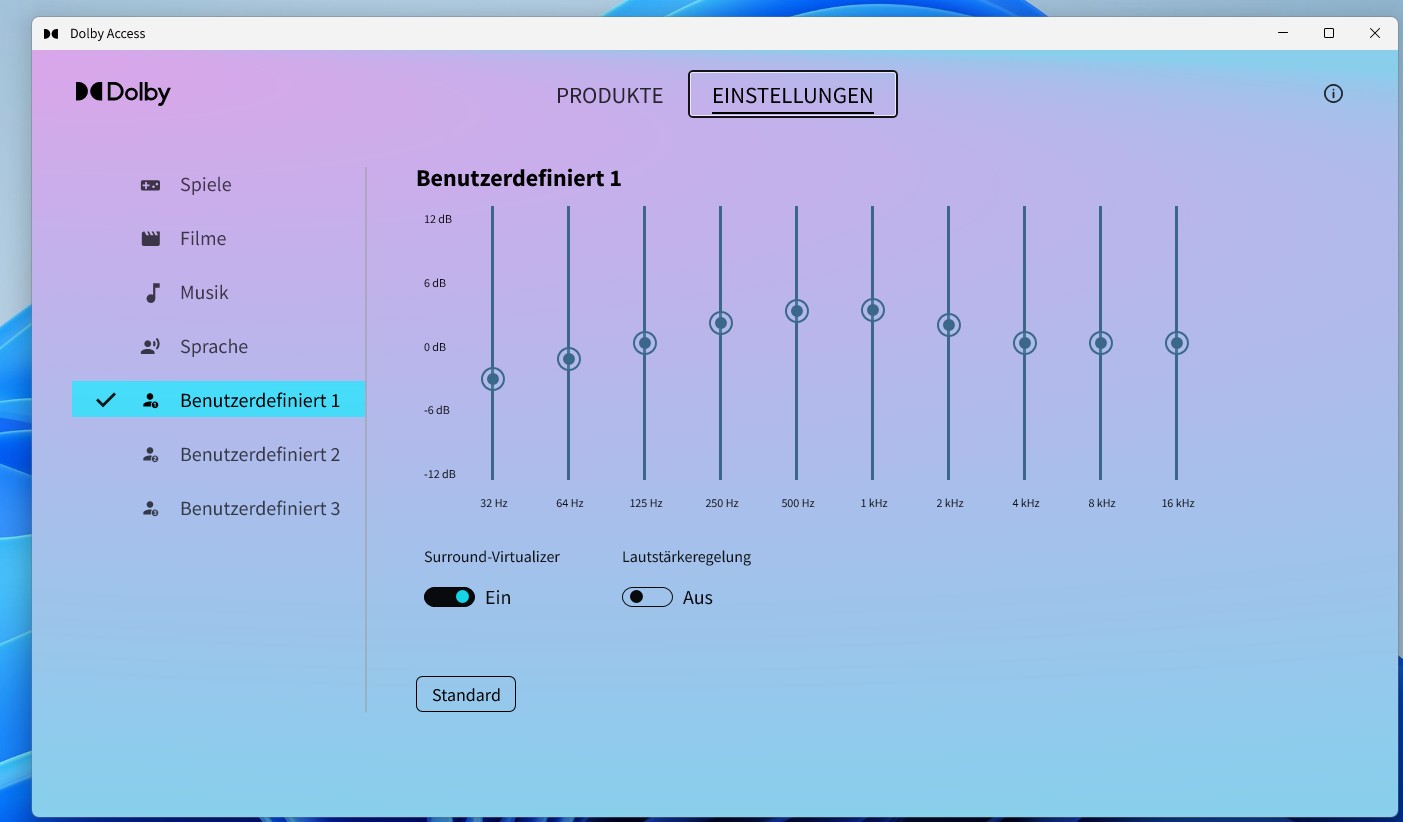Click the 32 Hz slider handle

pos(492,379)
